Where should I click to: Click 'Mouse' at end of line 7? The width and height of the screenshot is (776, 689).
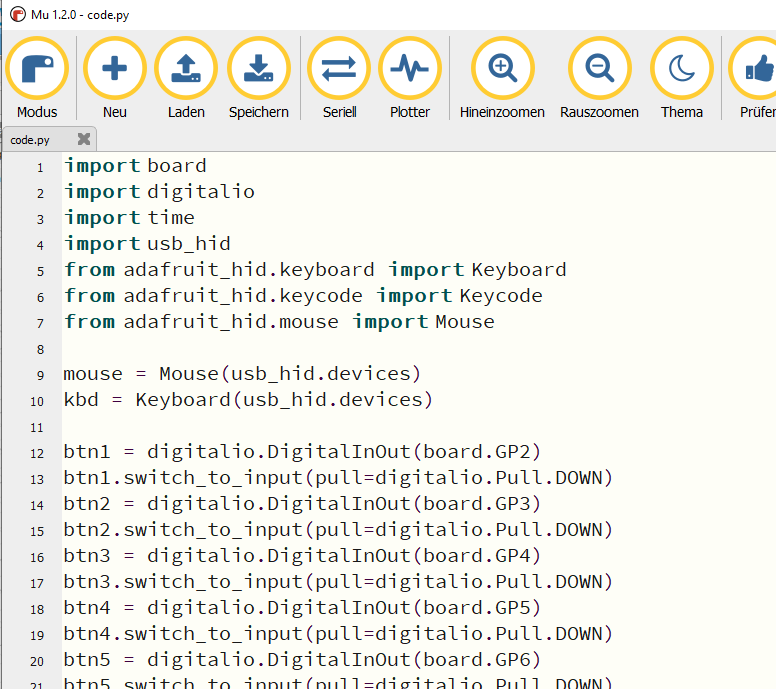tap(465, 322)
